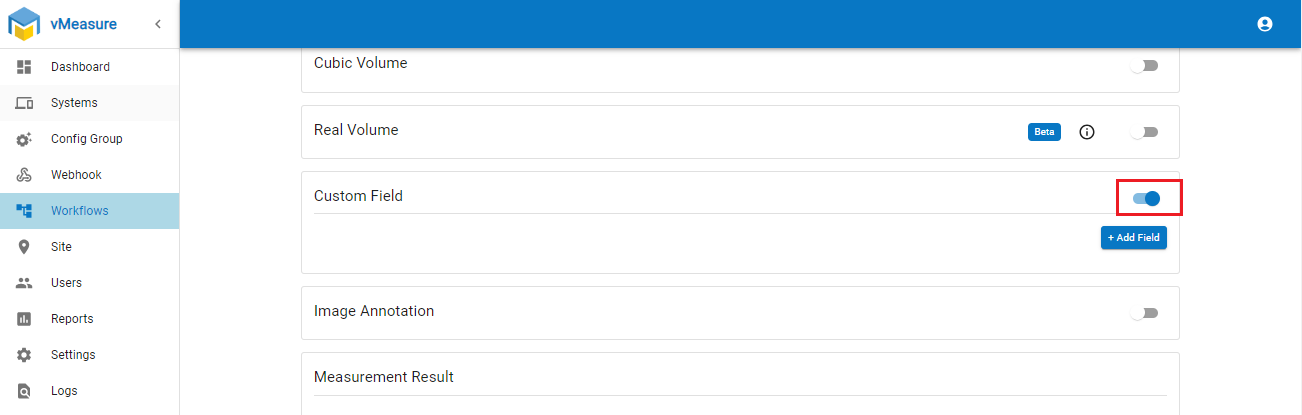Enable the Cubic Volume toggle
Image resolution: width=1302 pixels, height=415 pixels.
tap(1144, 66)
